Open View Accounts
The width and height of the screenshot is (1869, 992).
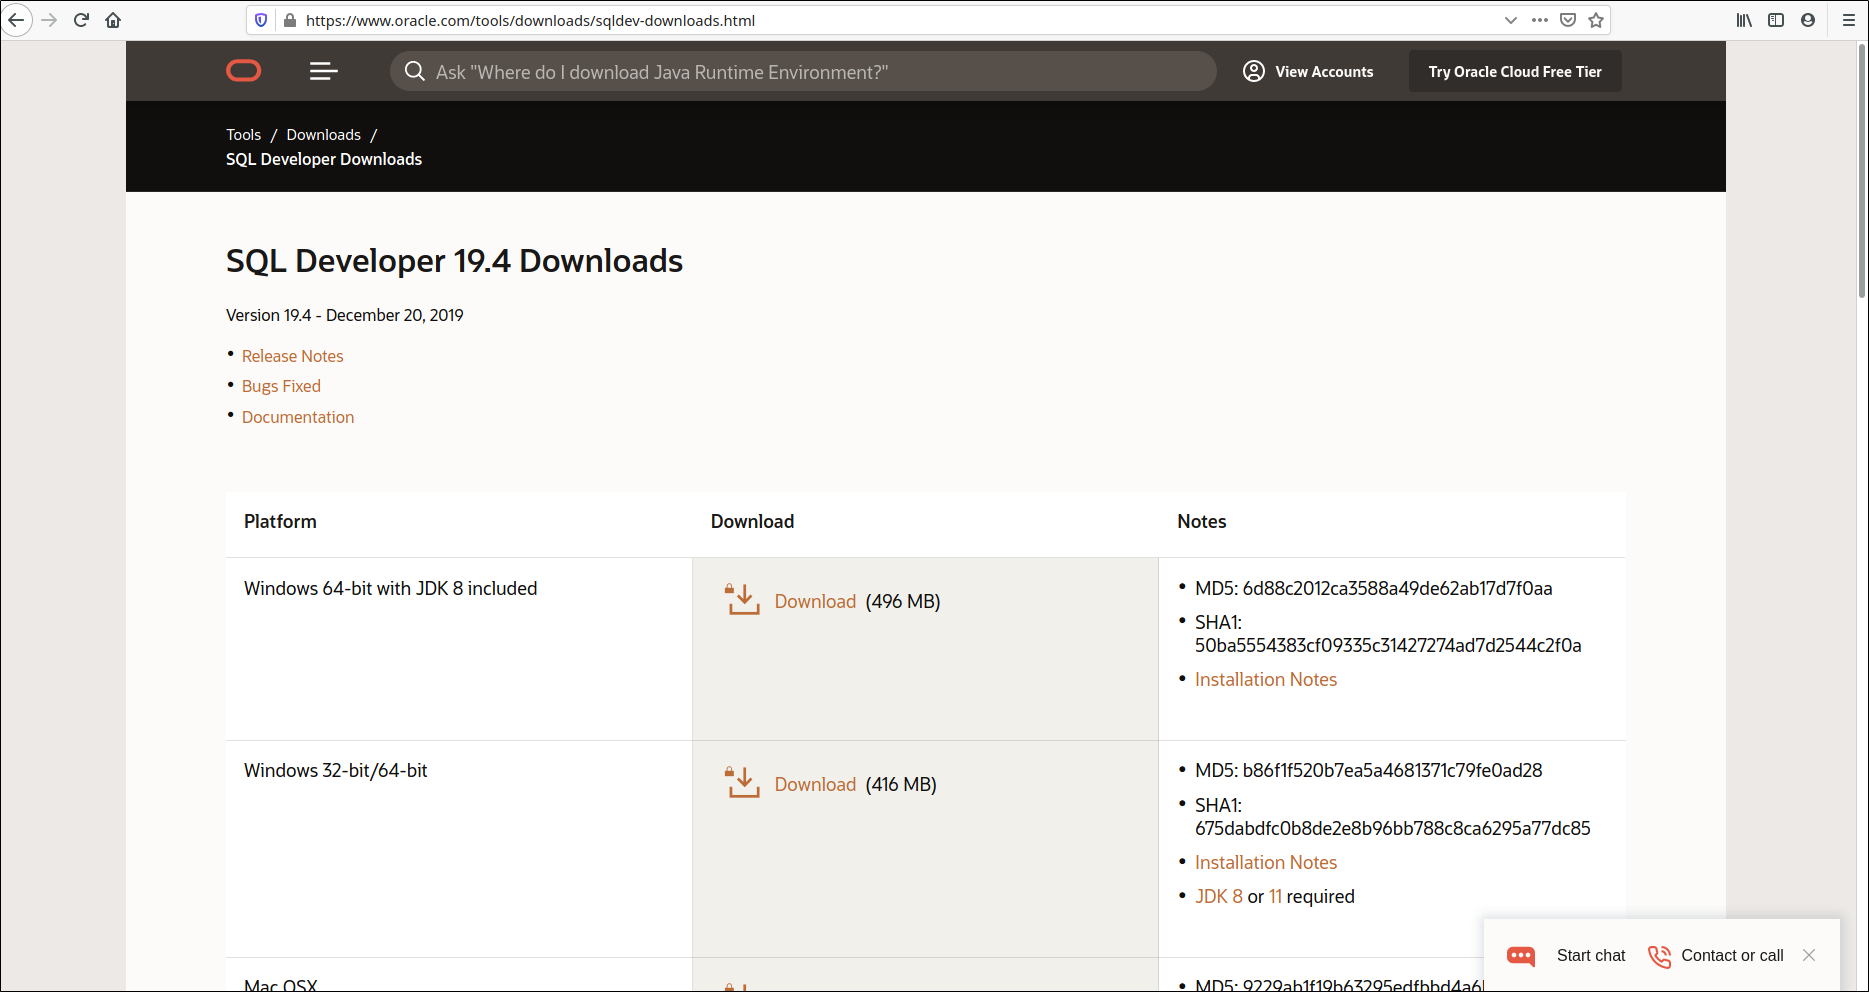1324,72
